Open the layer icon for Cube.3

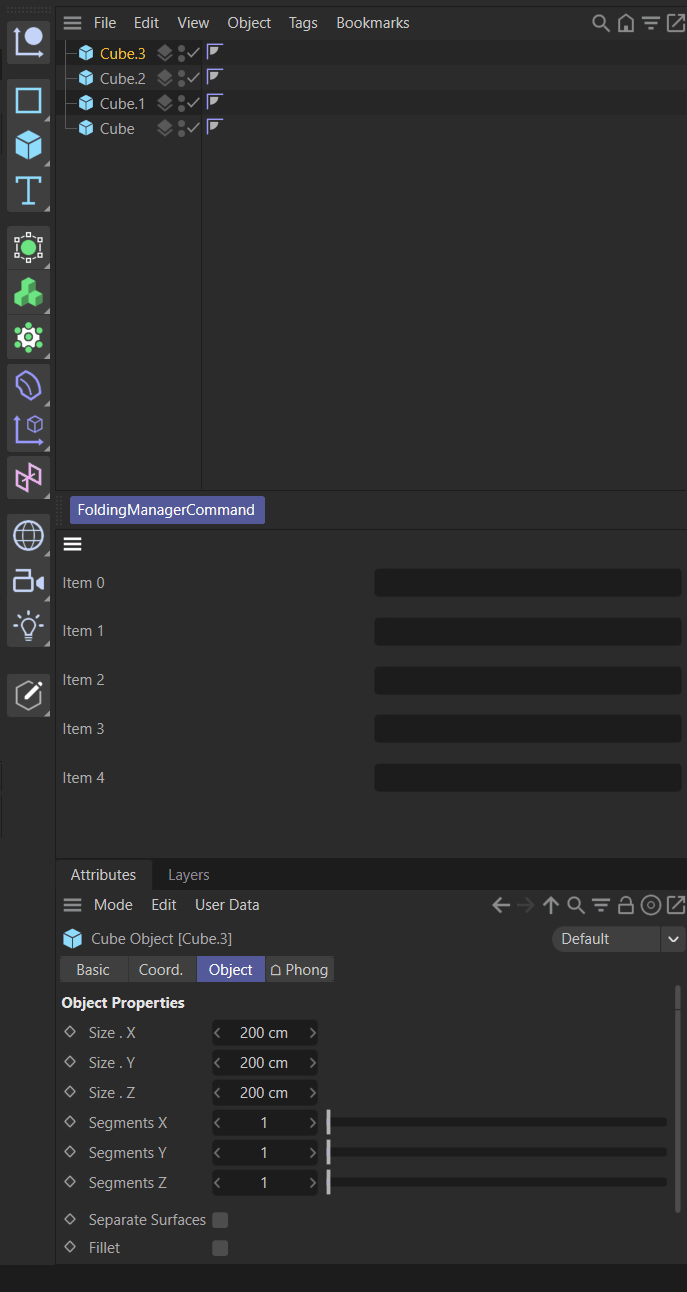pyautogui.click(x=165, y=53)
